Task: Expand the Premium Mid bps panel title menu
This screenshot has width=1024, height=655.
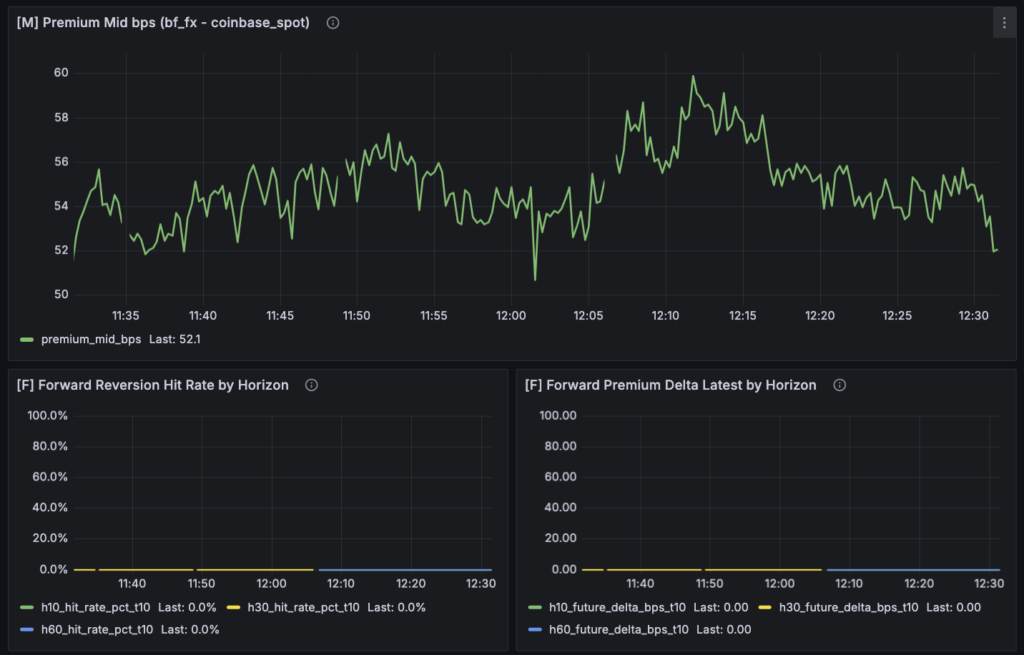Action: point(163,23)
